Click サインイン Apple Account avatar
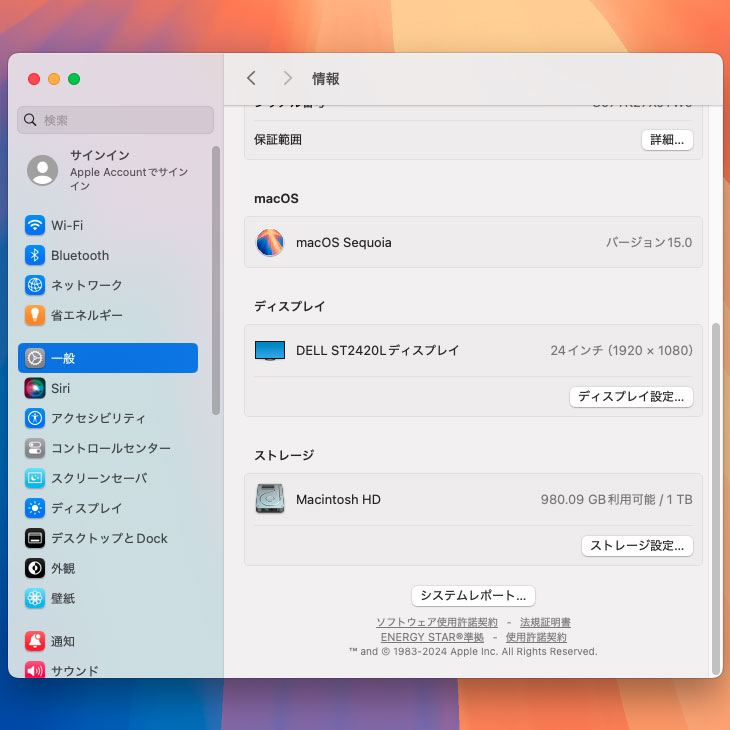The height and width of the screenshot is (730, 730). 42,170
